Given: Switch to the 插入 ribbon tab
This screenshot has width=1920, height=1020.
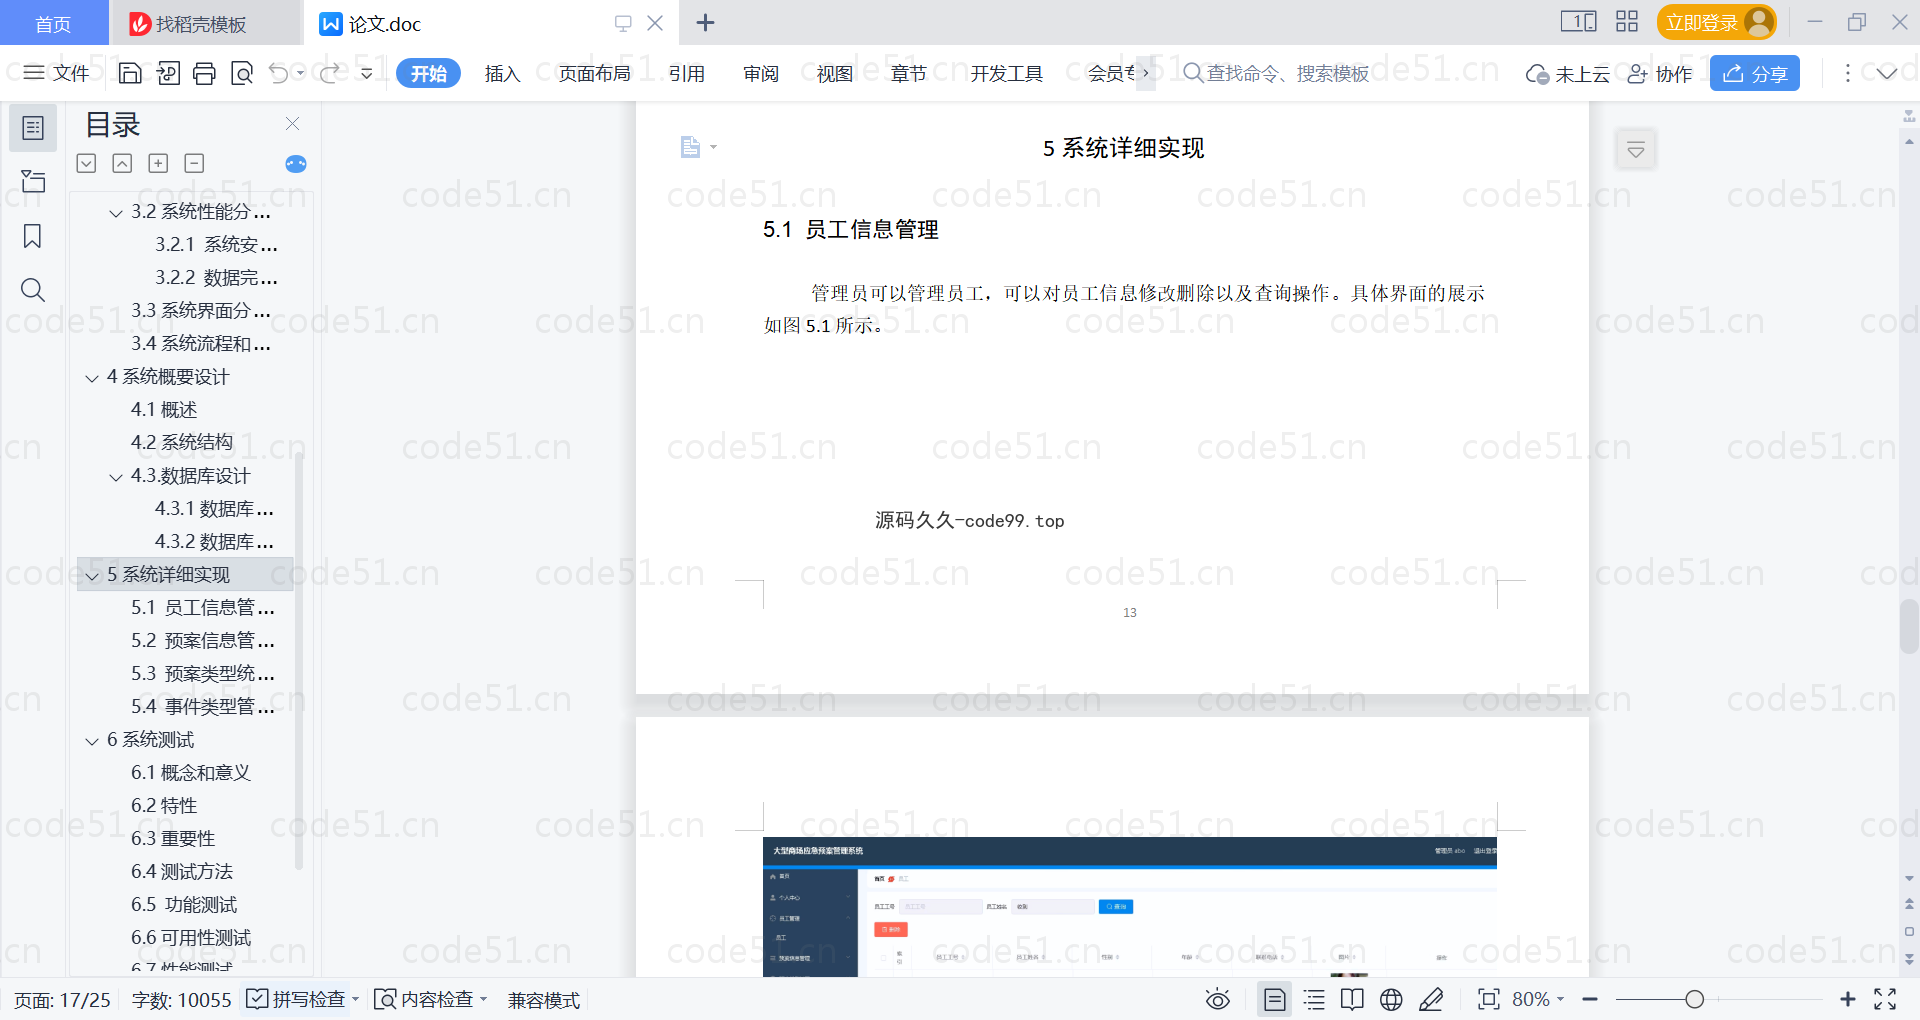Looking at the screenshot, I should (x=502, y=73).
